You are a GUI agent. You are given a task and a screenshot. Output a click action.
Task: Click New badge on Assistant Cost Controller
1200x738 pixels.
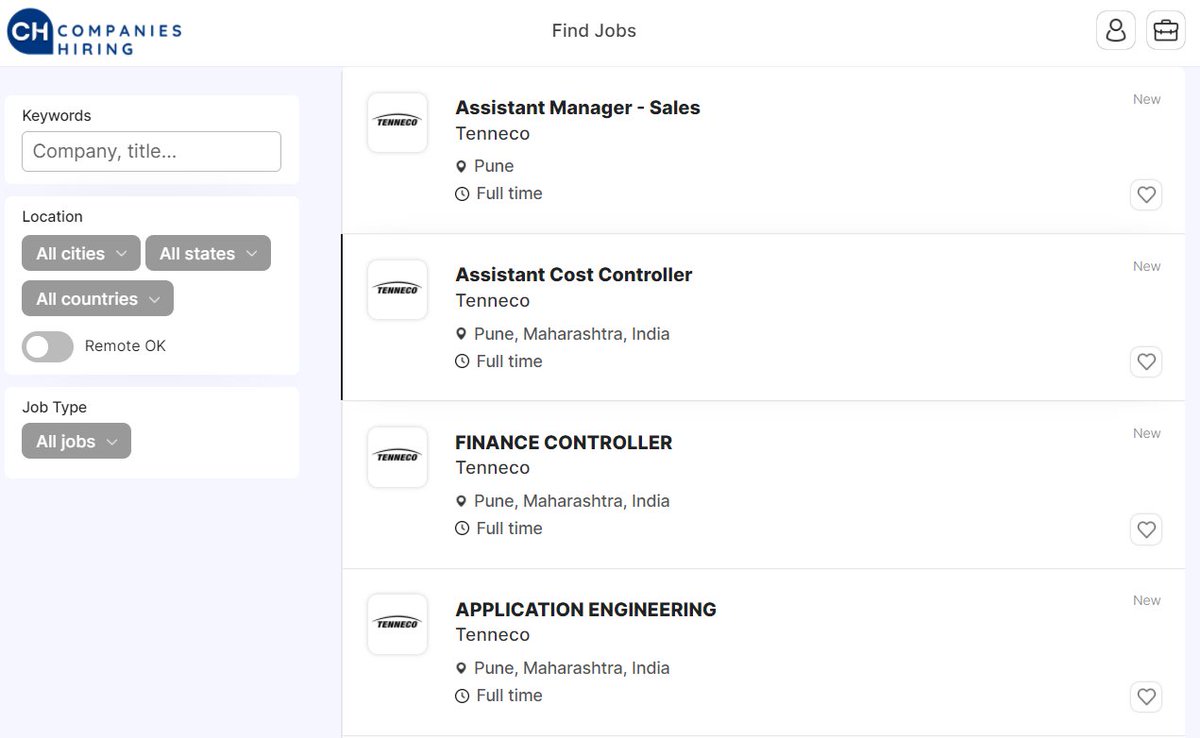pos(1147,266)
